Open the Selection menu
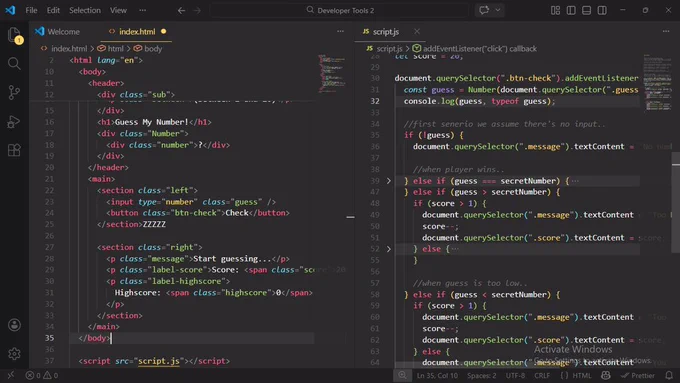680x383 pixels. (85, 10)
